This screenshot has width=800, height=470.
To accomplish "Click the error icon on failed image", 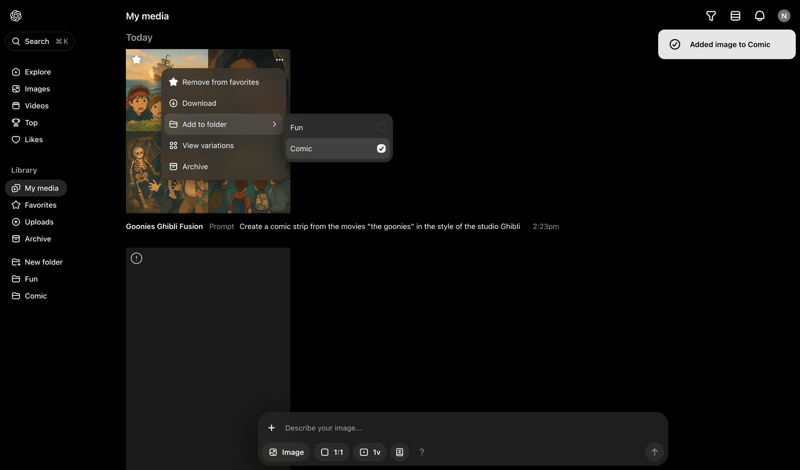I will (x=136, y=258).
